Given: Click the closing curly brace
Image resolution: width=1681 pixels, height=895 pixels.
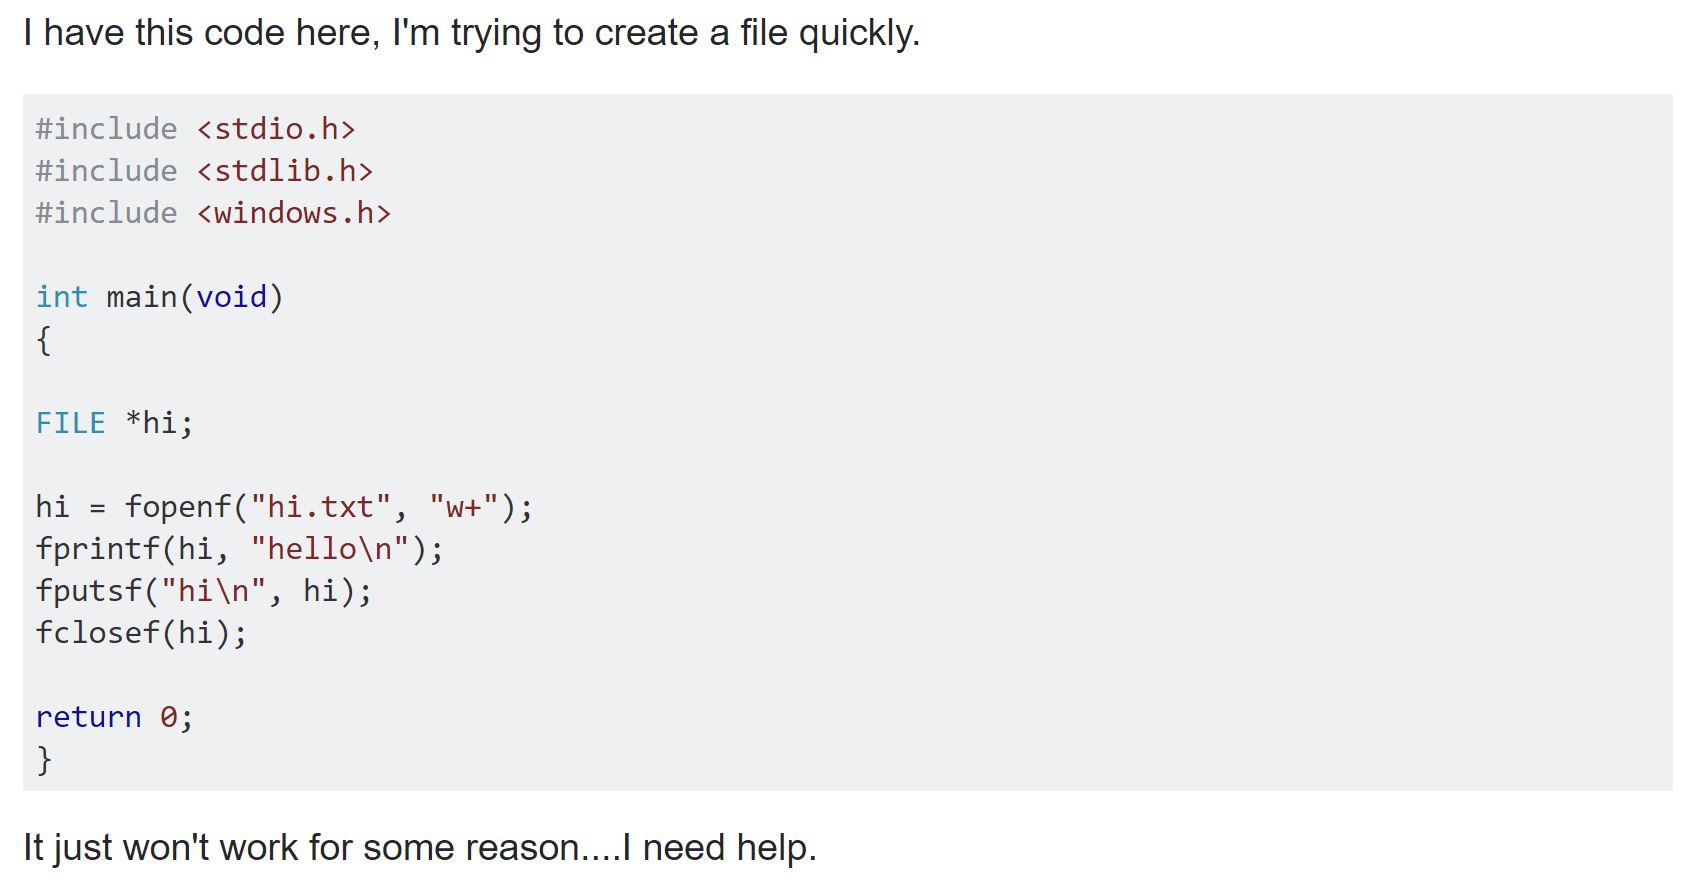Looking at the screenshot, I should point(44,760).
